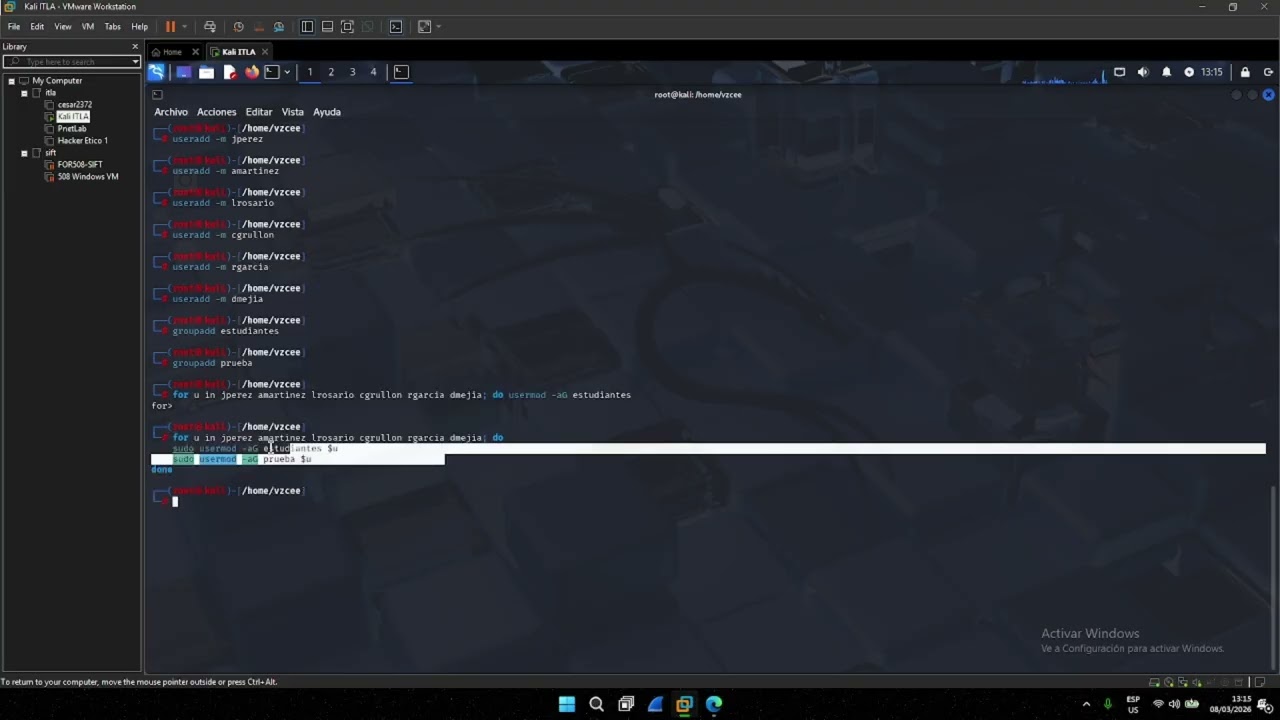The height and width of the screenshot is (720, 1280).
Task: Switch to workspace 2
Action: (331, 72)
